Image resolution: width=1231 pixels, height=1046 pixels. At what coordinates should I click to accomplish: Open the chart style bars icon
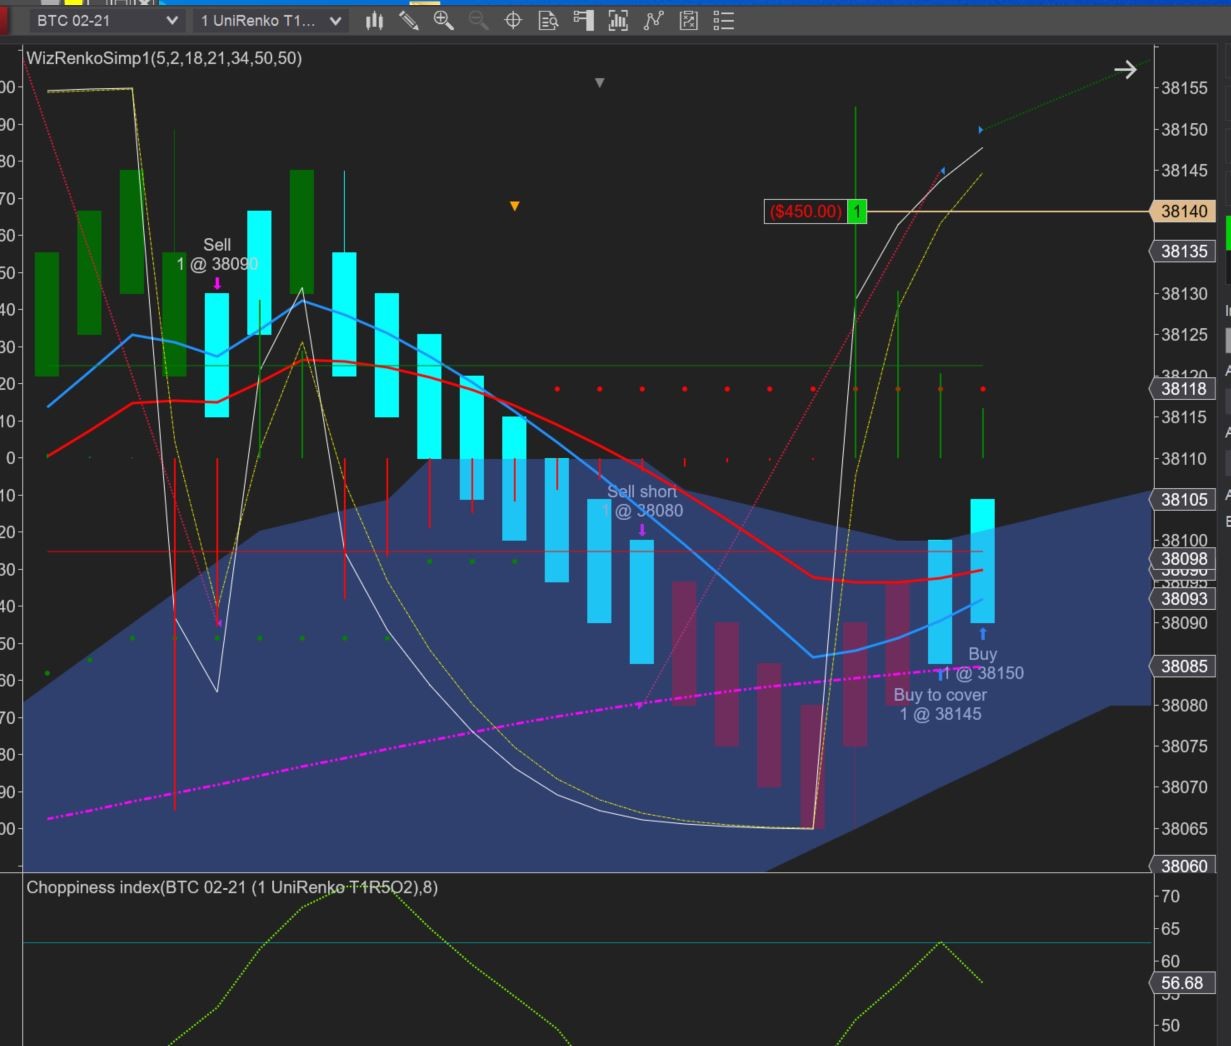click(x=374, y=20)
